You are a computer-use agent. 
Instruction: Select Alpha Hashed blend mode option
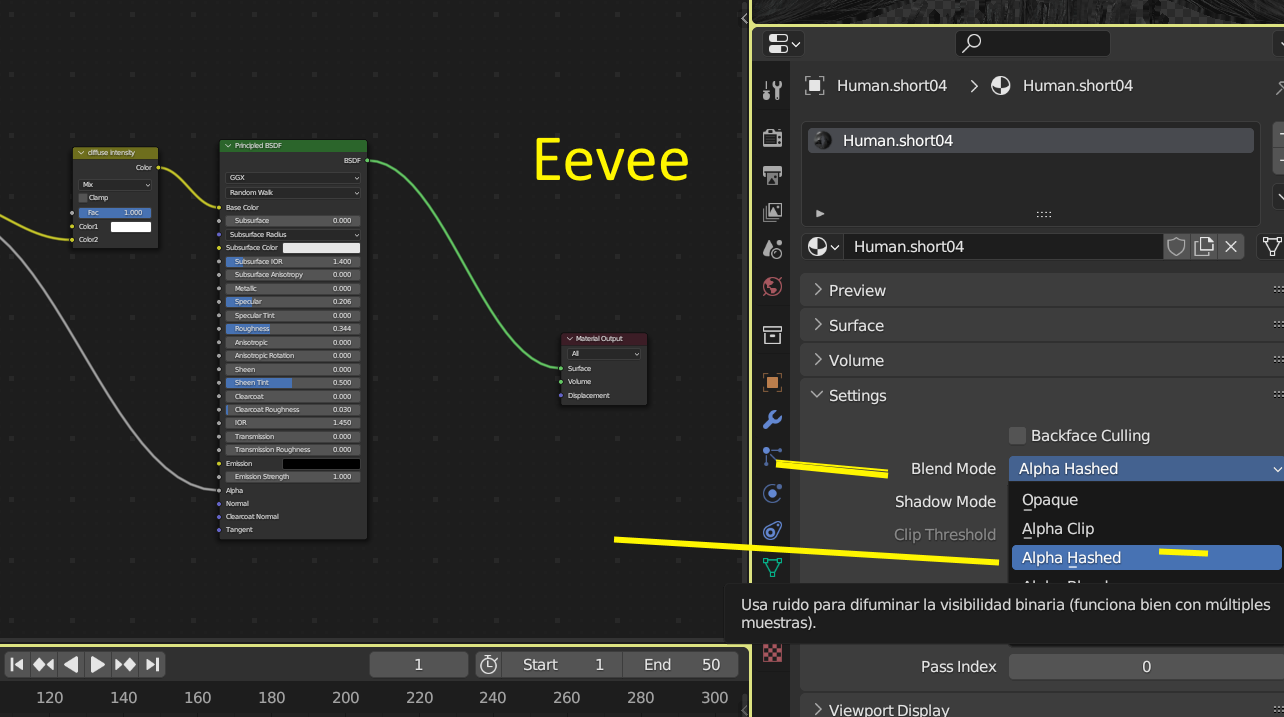tap(1146, 557)
